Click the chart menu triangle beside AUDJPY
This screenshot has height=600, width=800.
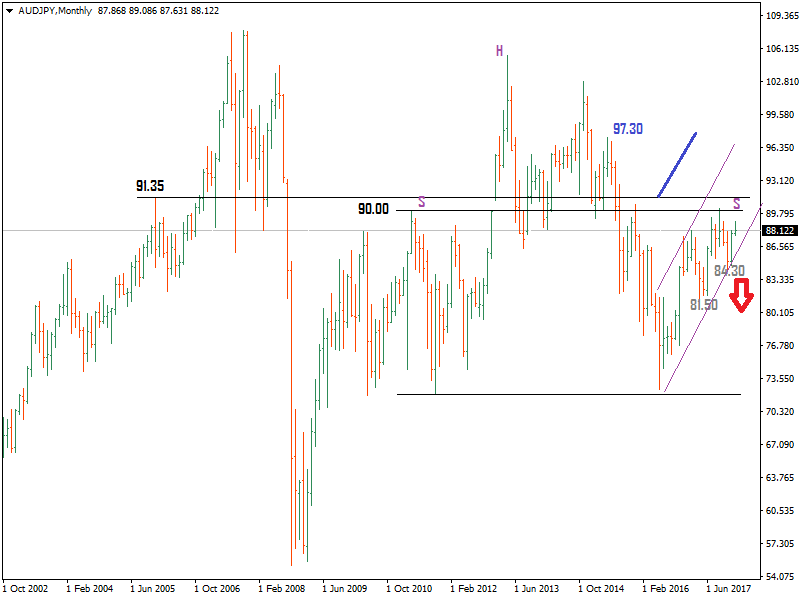point(9,11)
